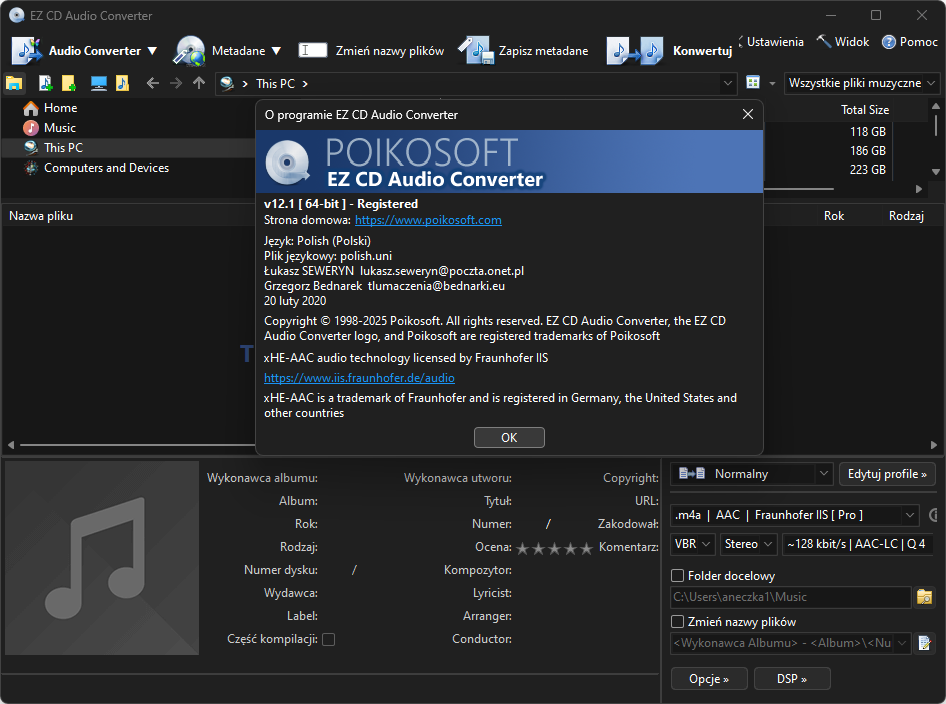Viewport: 946px width, 704px height.
Task: Select Music in the folder tree
Action: (x=60, y=128)
